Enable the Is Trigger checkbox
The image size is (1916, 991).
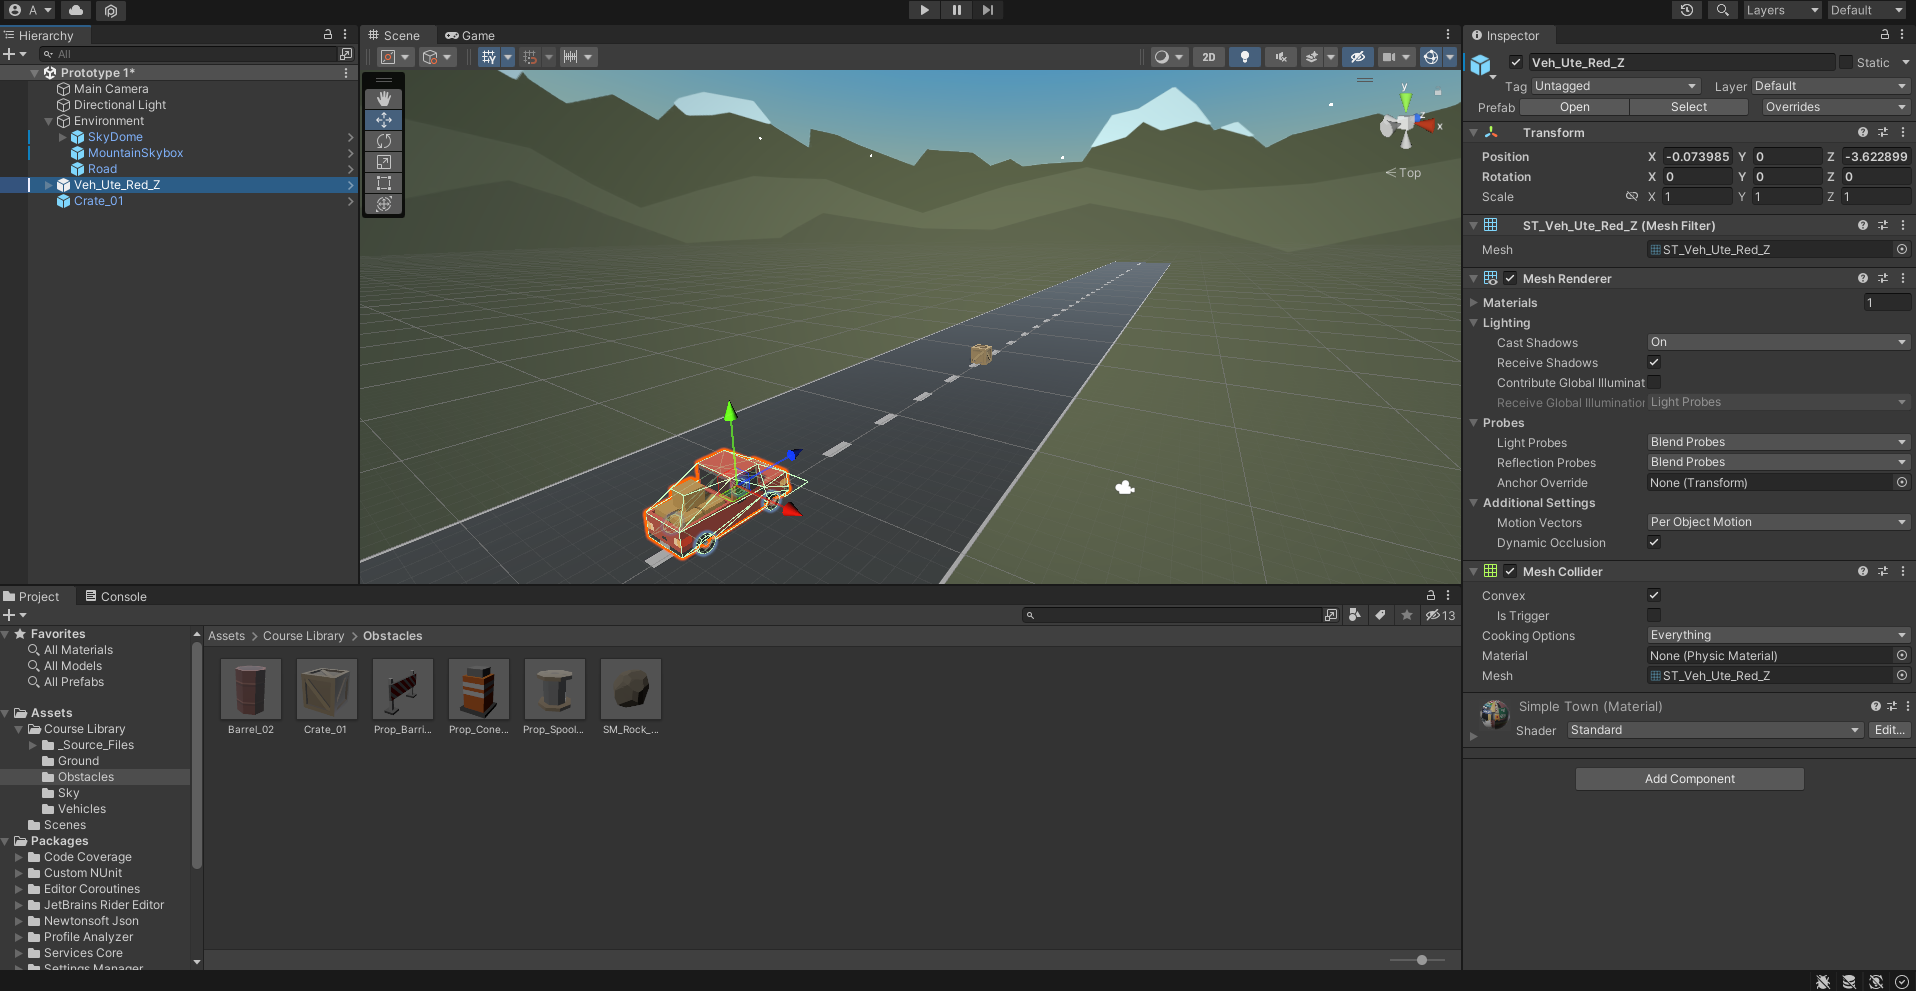click(1654, 615)
